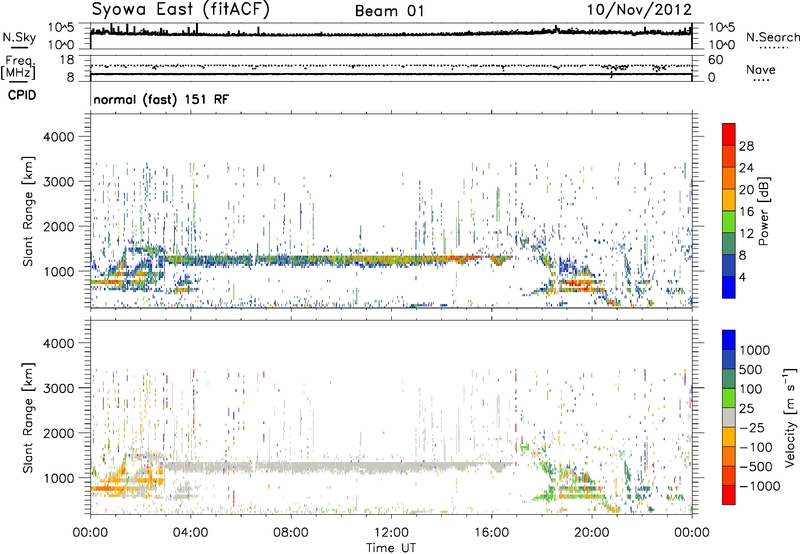This screenshot has height=554, width=800.
Task: Click the "2000" range tick in the velocity panel
Action: pos(59,433)
